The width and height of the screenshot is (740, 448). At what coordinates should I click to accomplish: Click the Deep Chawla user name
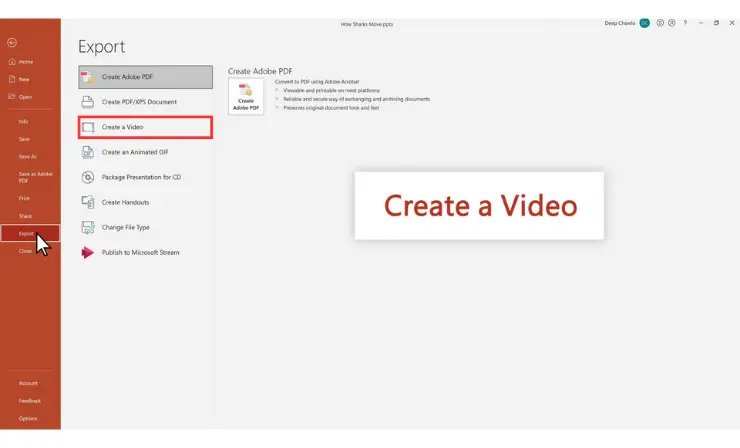(620, 23)
